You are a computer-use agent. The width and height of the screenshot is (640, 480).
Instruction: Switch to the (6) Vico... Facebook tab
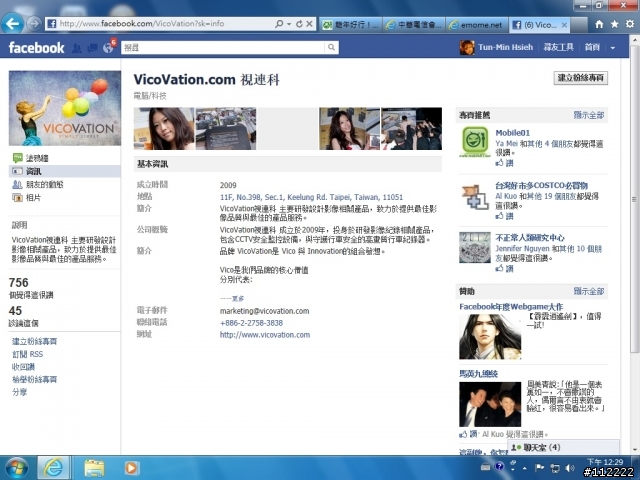535,25
